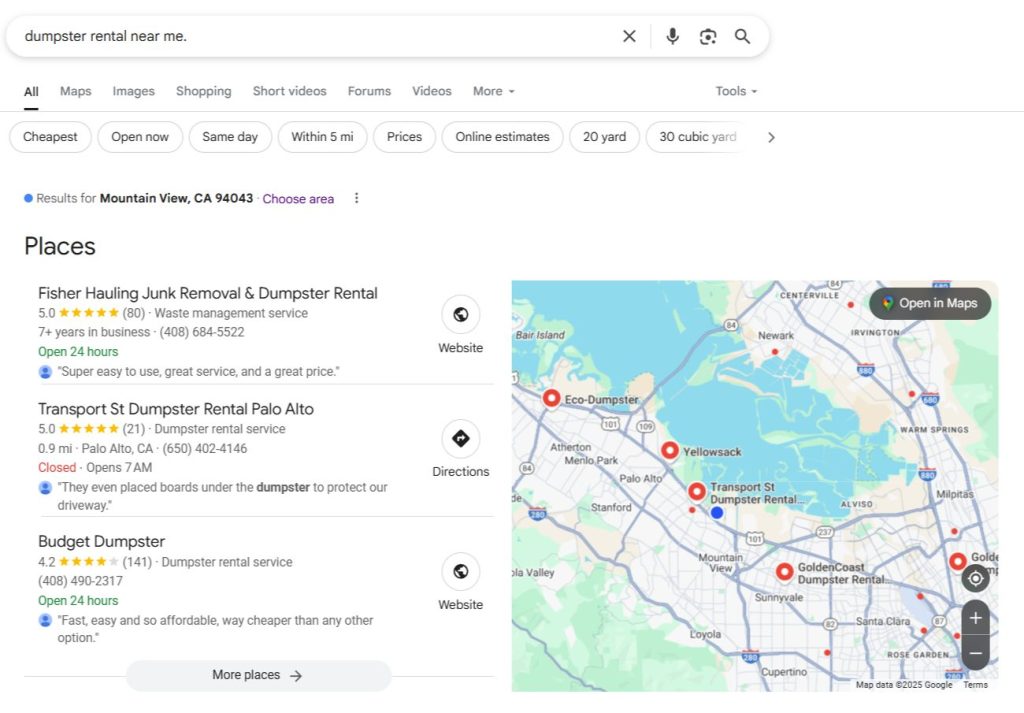The width and height of the screenshot is (1024, 713).
Task: Open the More search categories dropdown
Action: click(x=492, y=91)
